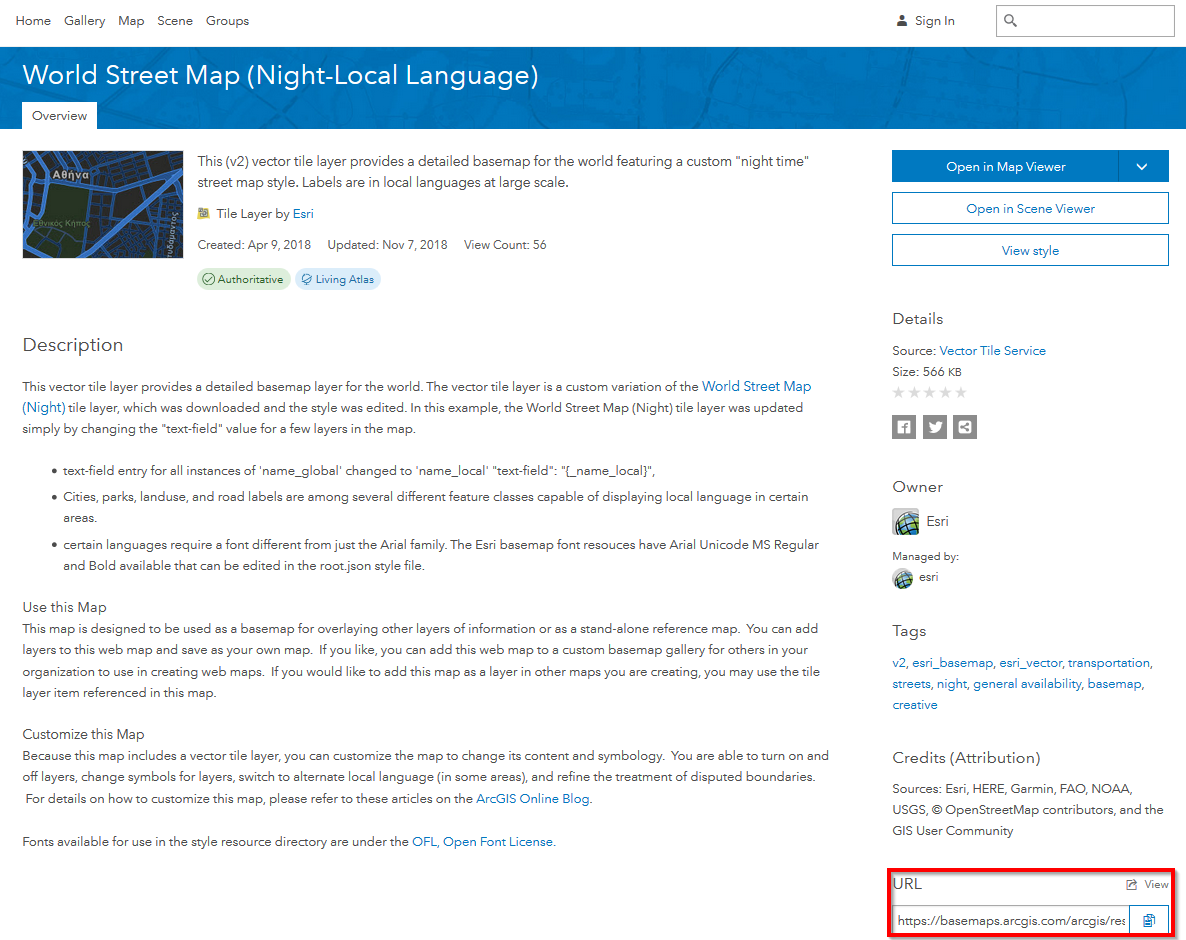Open the Map menu item
This screenshot has height=940, width=1186.
[130, 20]
